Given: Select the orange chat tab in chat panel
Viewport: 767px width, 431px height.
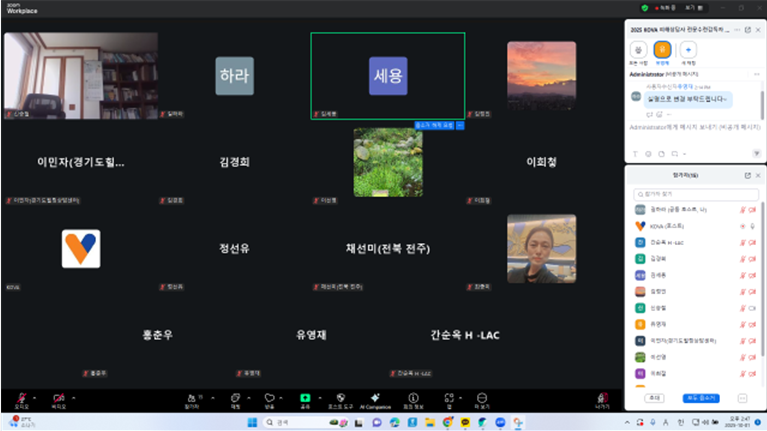Looking at the screenshot, I should [x=660, y=49].
